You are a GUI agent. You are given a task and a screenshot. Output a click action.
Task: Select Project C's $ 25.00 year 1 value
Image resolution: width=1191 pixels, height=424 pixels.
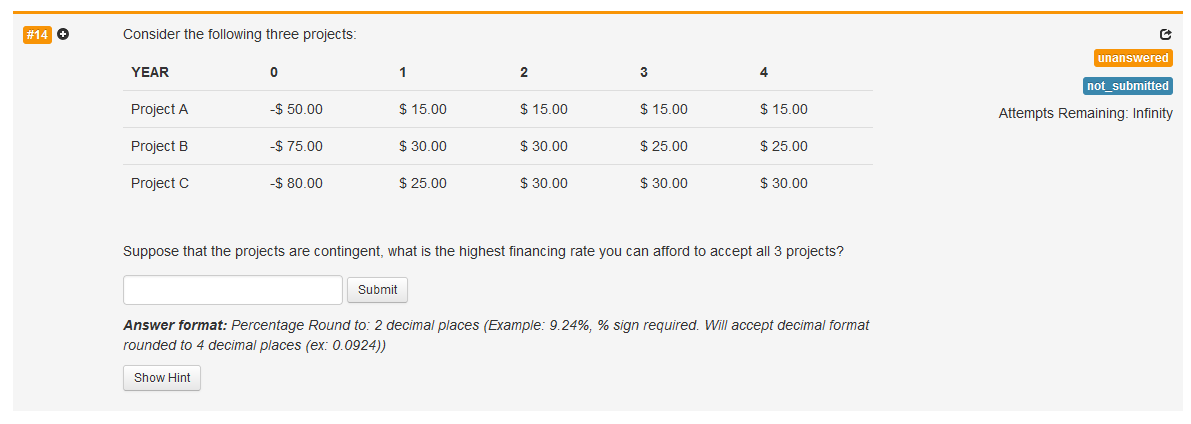(x=422, y=183)
